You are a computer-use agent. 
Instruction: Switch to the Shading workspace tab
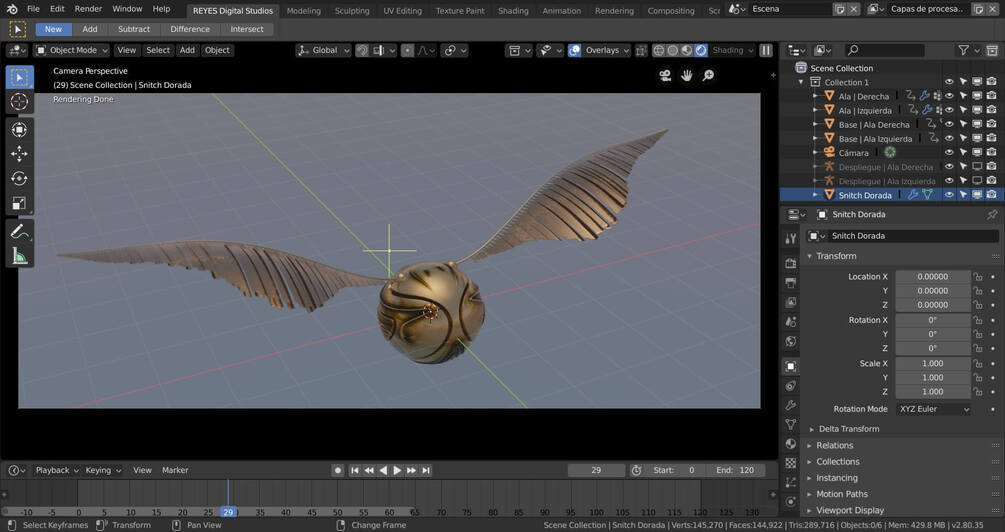(513, 10)
